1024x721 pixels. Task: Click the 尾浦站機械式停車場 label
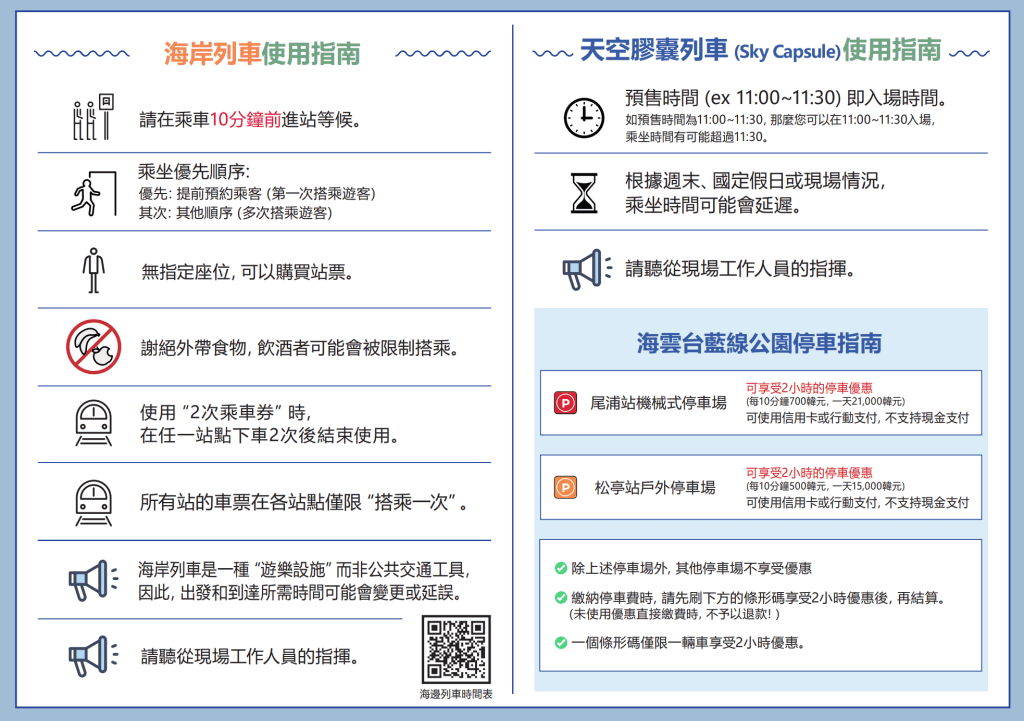pos(658,403)
